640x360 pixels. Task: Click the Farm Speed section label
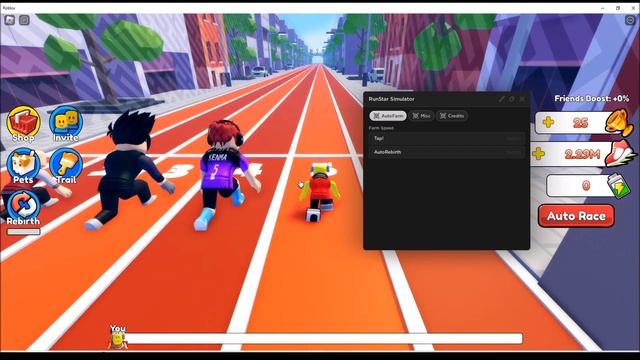tap(381, 128)
